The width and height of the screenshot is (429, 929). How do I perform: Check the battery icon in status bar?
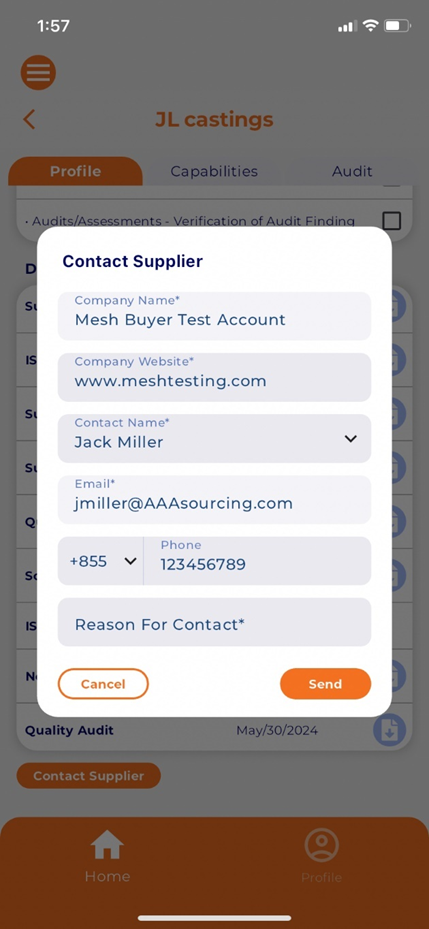click(x=397, y=26)
